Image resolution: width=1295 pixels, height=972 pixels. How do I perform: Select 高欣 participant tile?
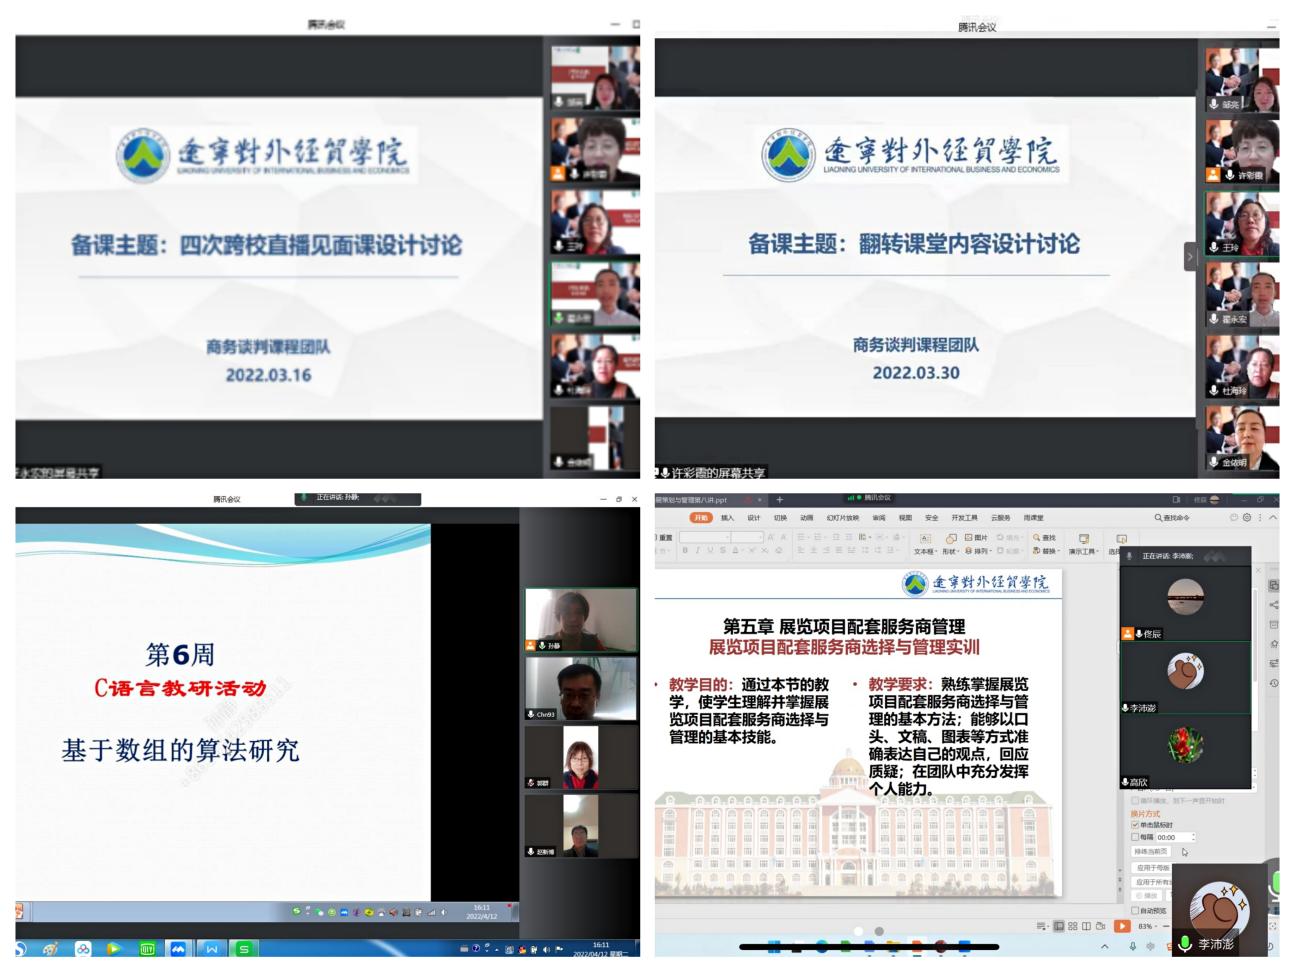[1185, 752]
